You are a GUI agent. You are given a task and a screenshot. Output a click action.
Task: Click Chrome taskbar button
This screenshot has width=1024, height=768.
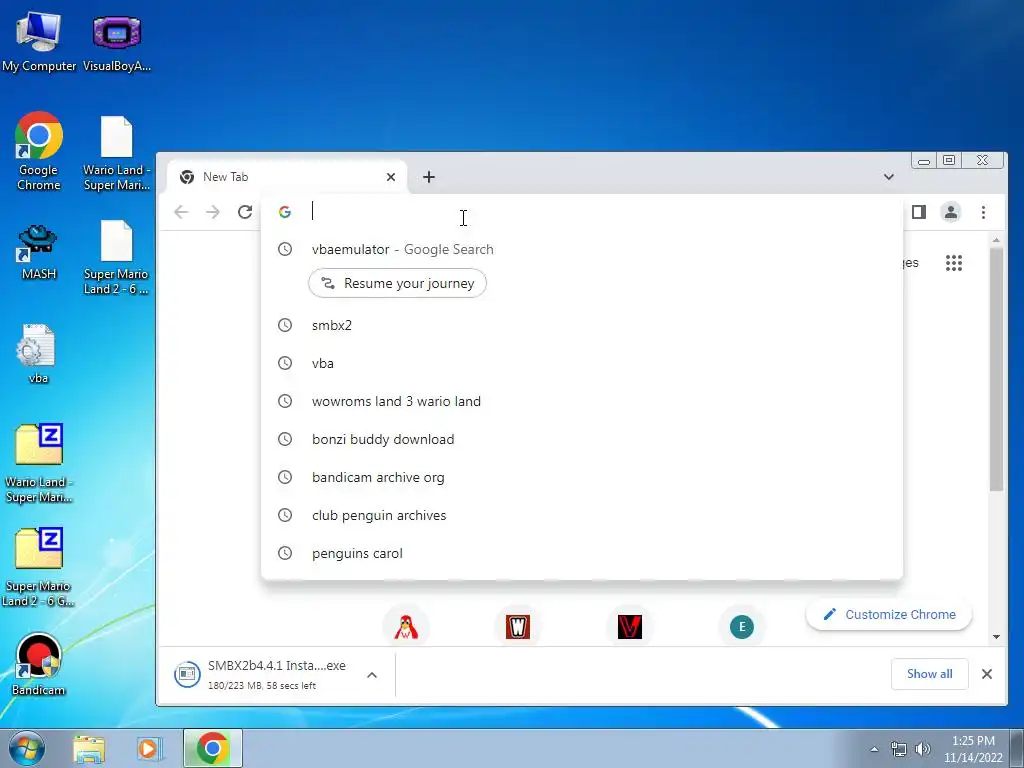tap(212, 748)
